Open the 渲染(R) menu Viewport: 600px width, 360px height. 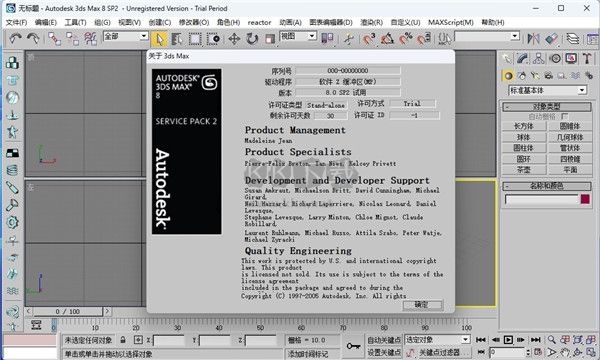tap(371, 22)
